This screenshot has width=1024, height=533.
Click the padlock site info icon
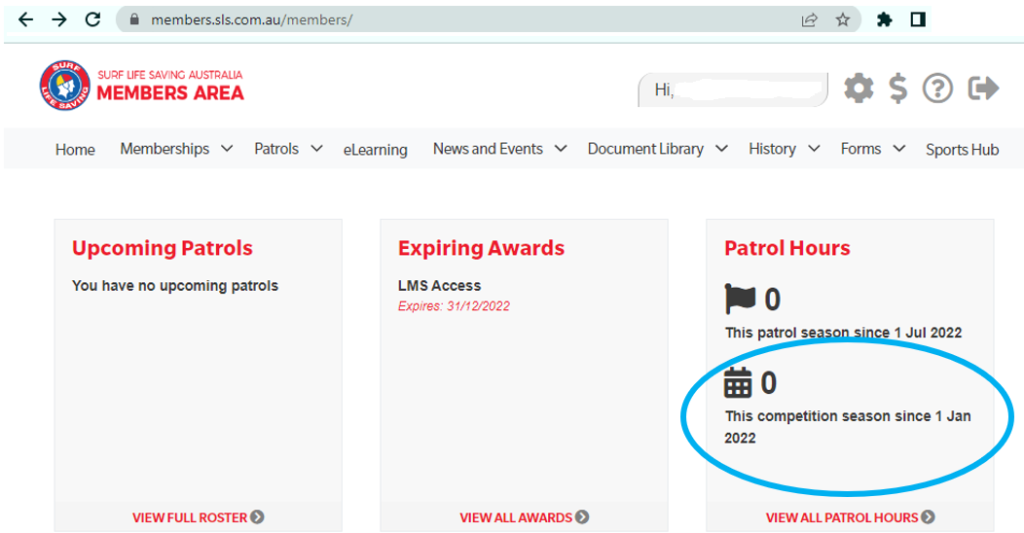click(135, 20)
